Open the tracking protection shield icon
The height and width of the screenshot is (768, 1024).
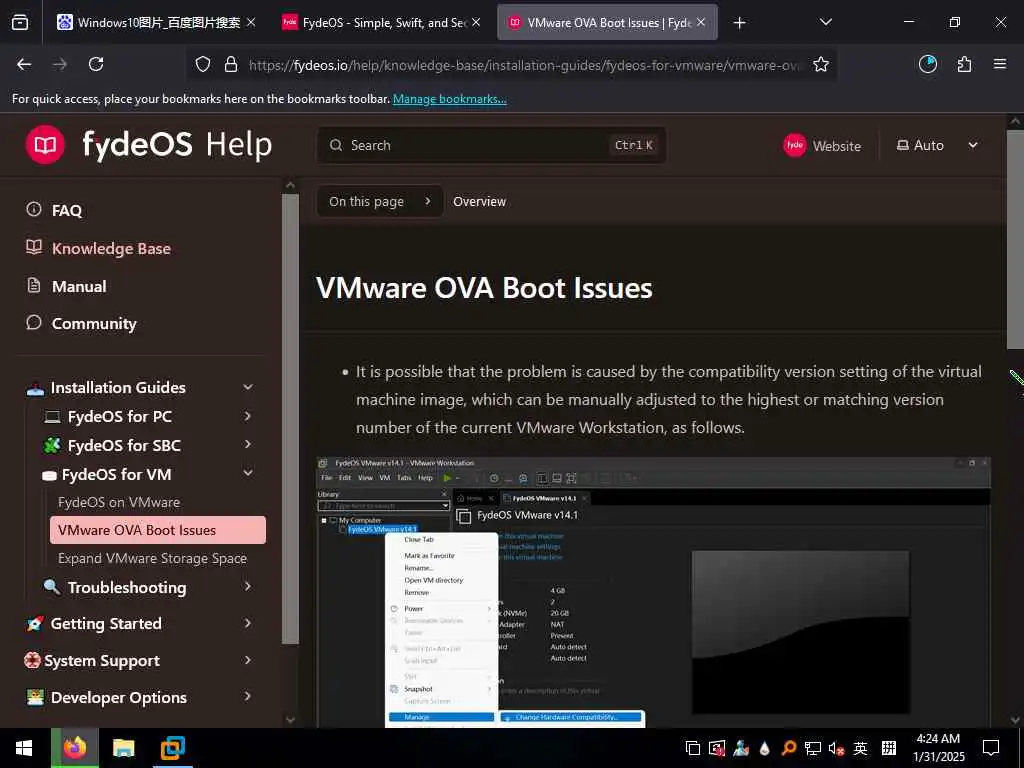tap(203, 64)
